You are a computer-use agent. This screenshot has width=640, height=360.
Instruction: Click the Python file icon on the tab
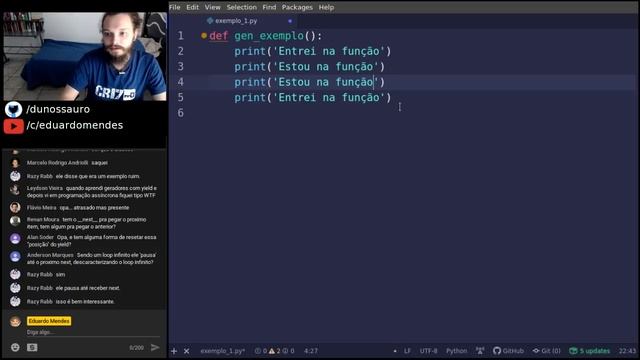tap(210, 20)
